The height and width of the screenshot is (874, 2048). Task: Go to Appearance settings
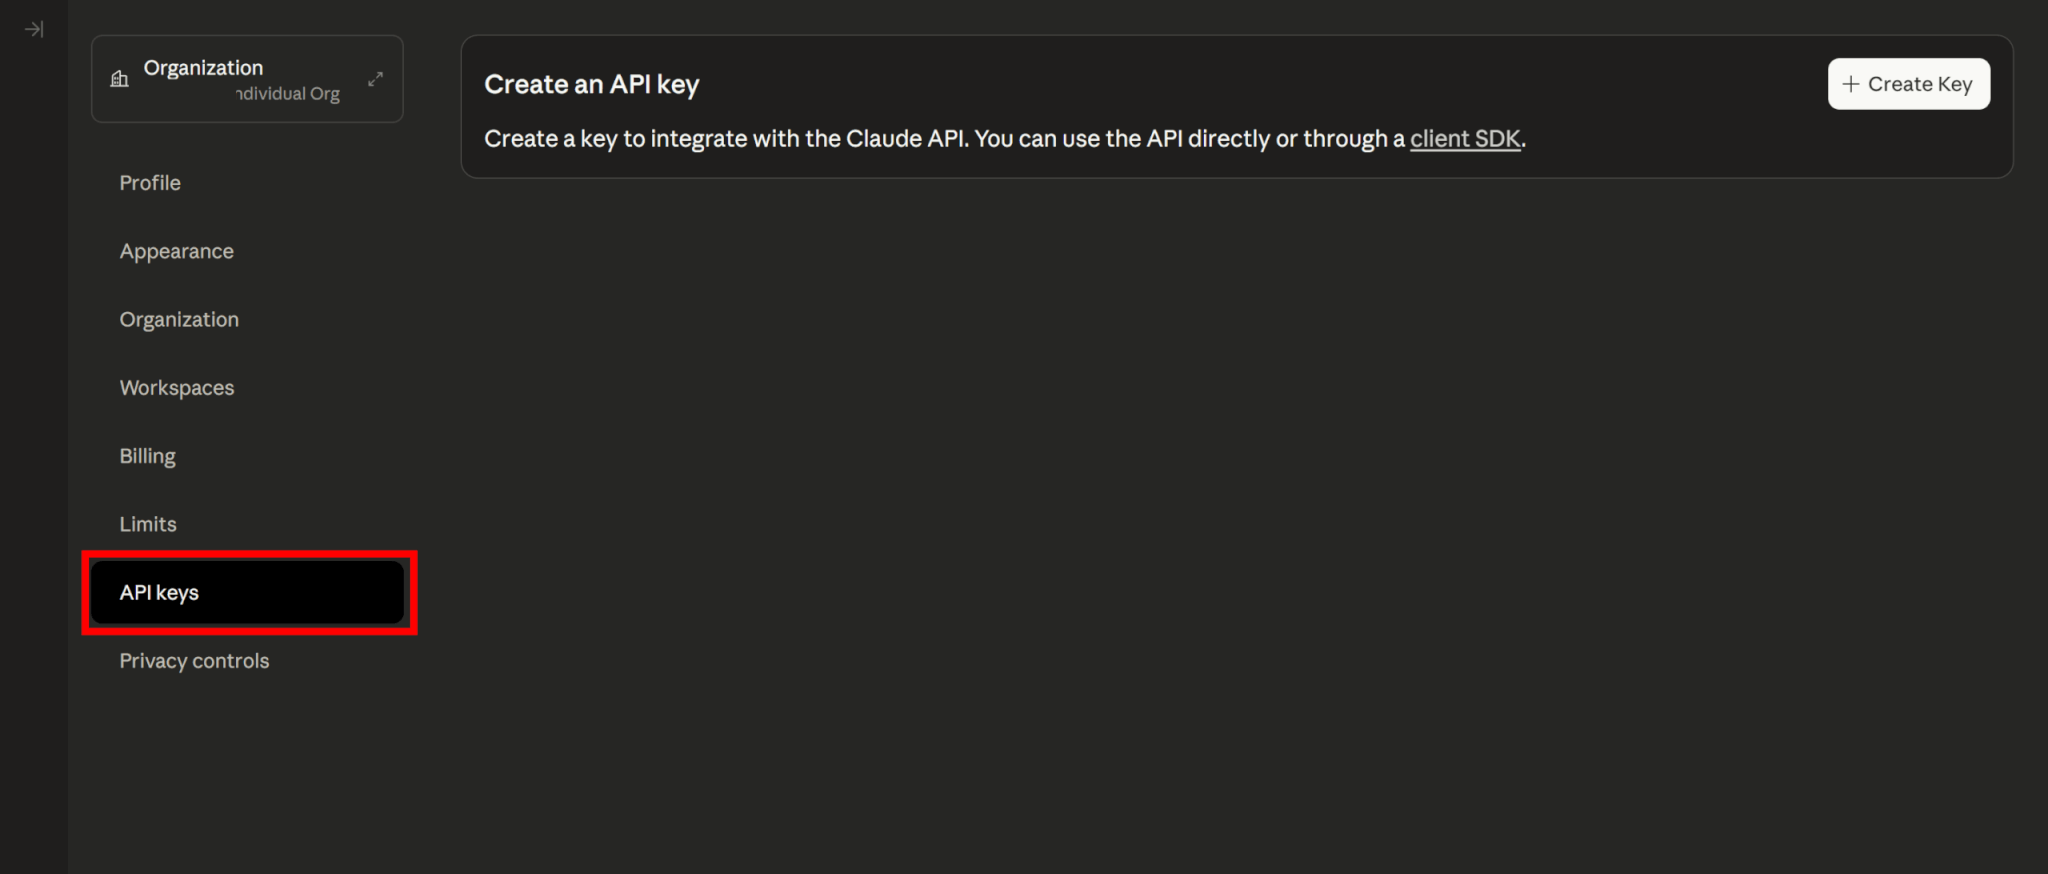tap(177, 251)
